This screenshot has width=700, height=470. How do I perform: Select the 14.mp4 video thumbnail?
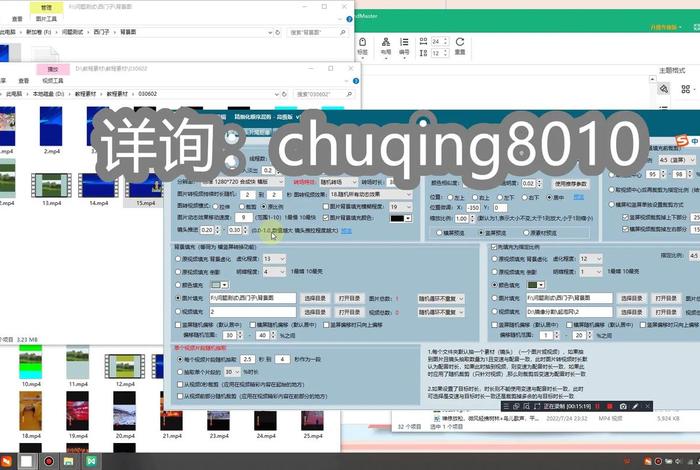98,185
